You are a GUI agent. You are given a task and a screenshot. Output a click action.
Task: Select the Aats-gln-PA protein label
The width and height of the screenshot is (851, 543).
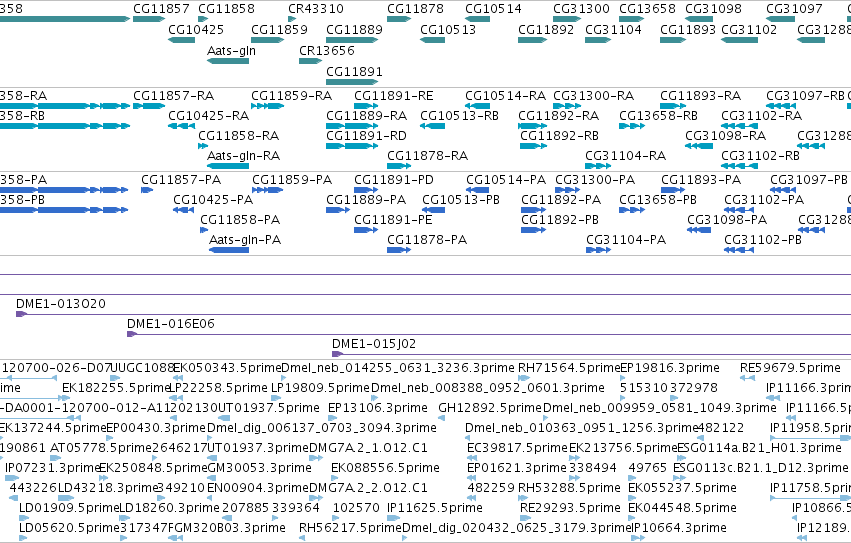tap(245, 240)
